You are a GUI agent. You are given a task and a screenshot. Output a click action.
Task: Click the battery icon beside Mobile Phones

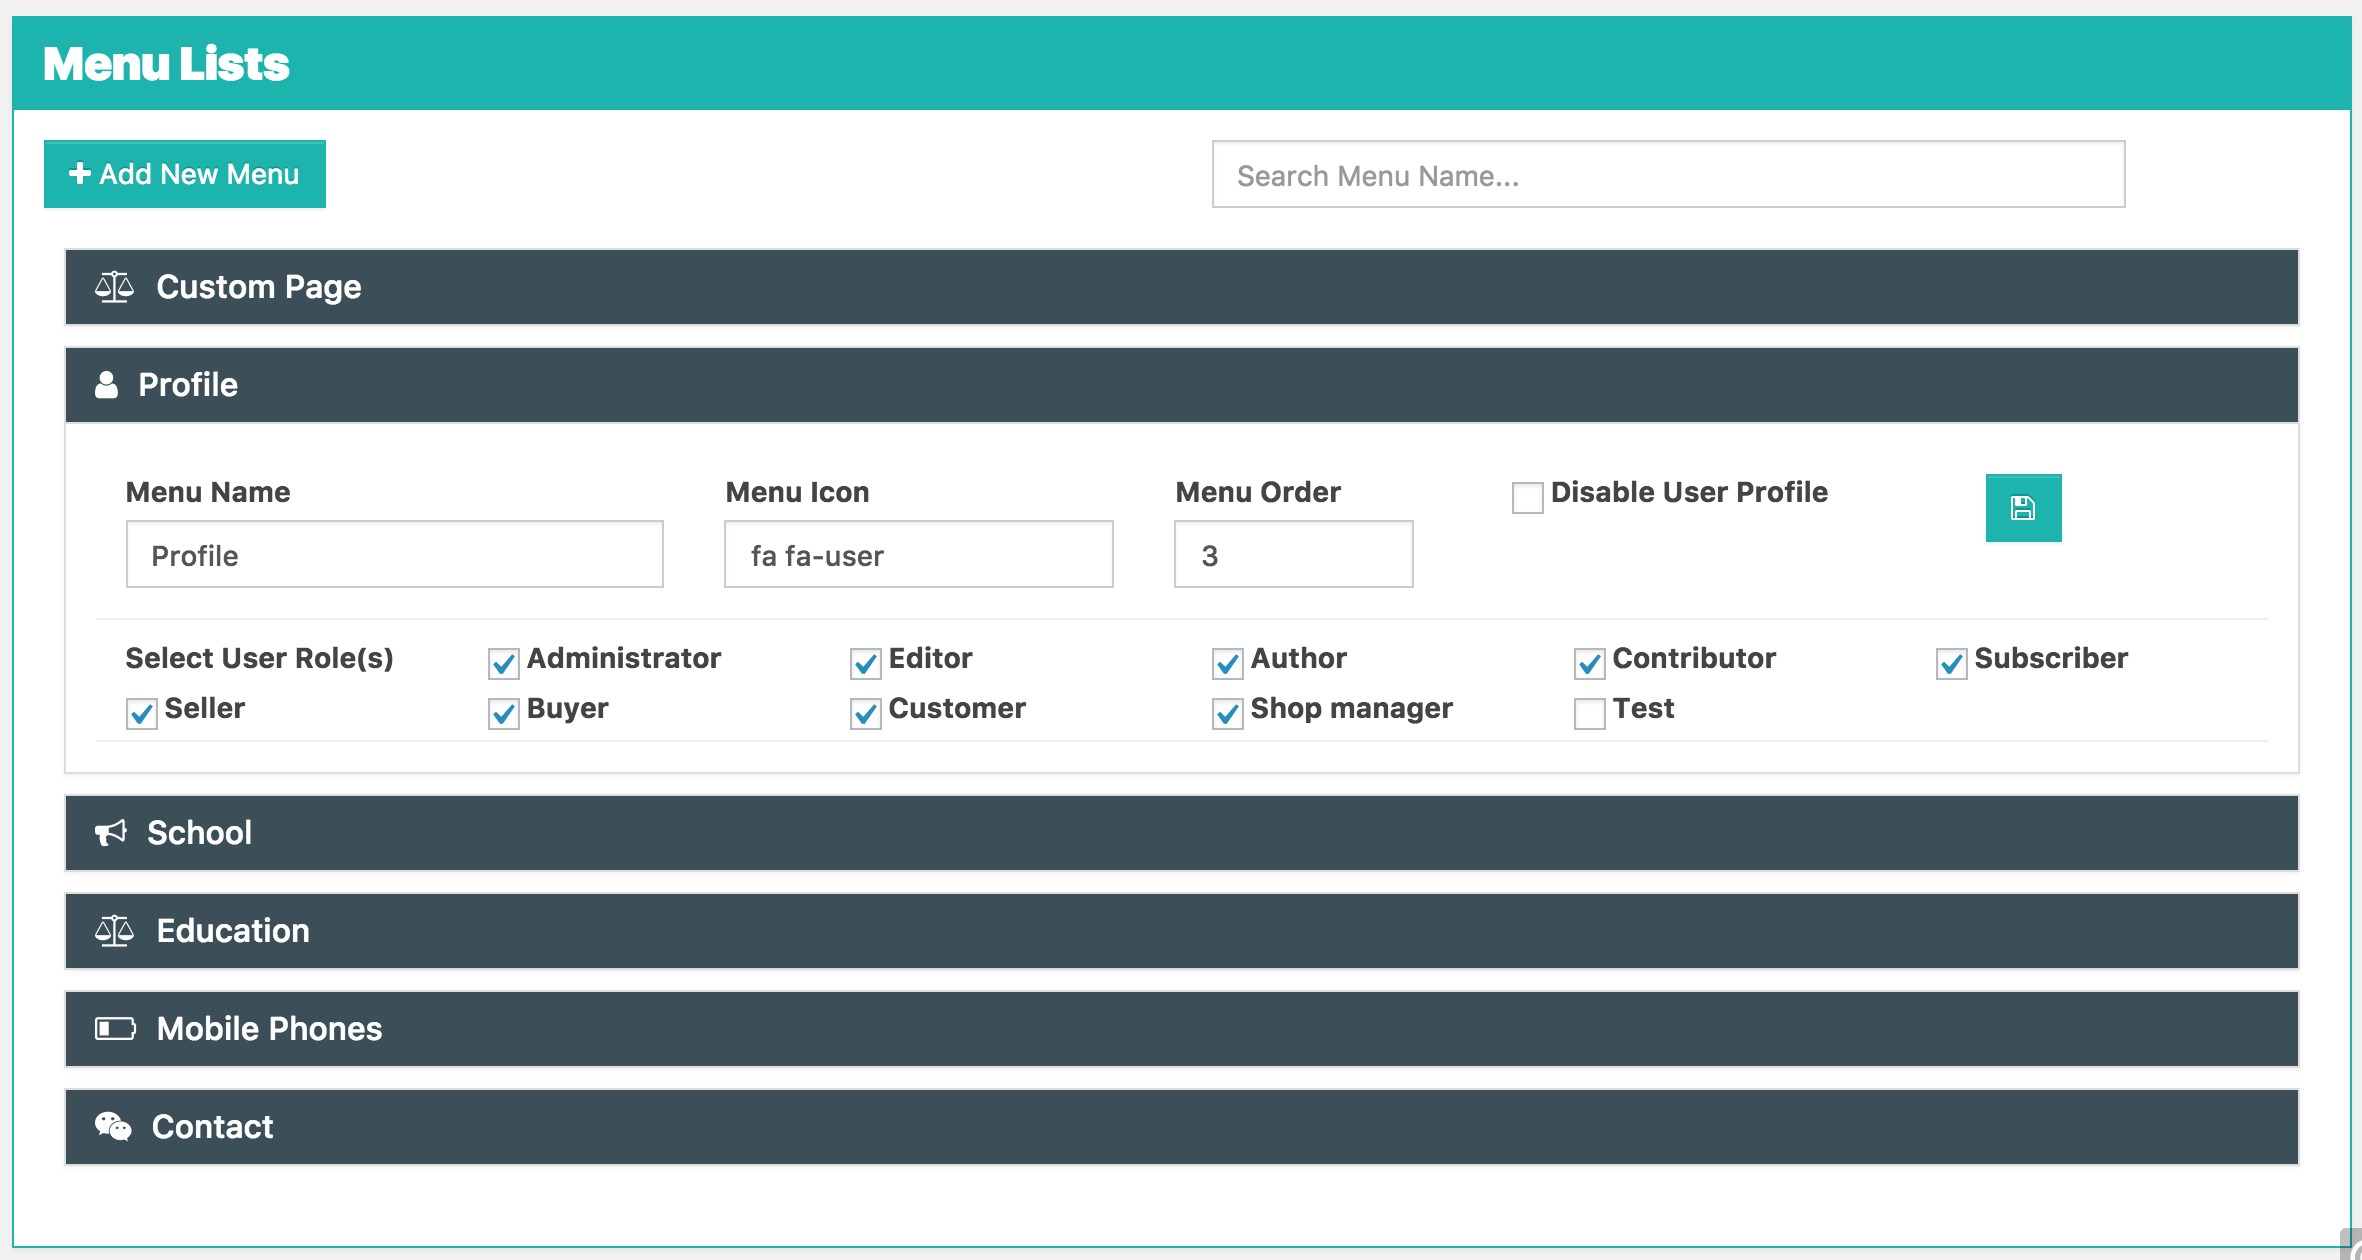pyautogui.click(x=115, y=1029)
